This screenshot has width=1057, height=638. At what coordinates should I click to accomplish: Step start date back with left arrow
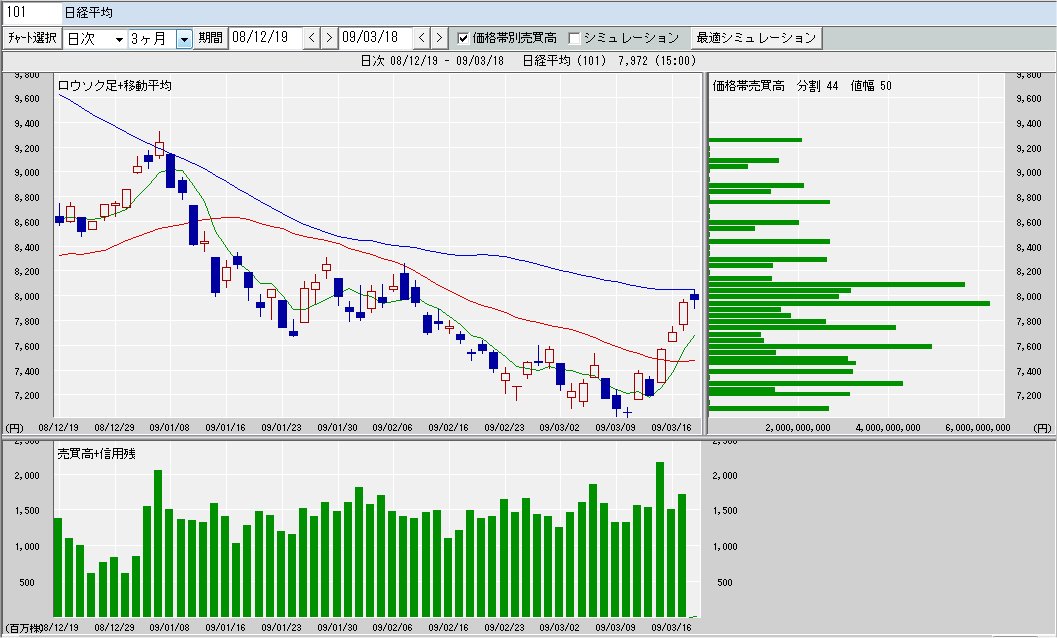point(311,38)
